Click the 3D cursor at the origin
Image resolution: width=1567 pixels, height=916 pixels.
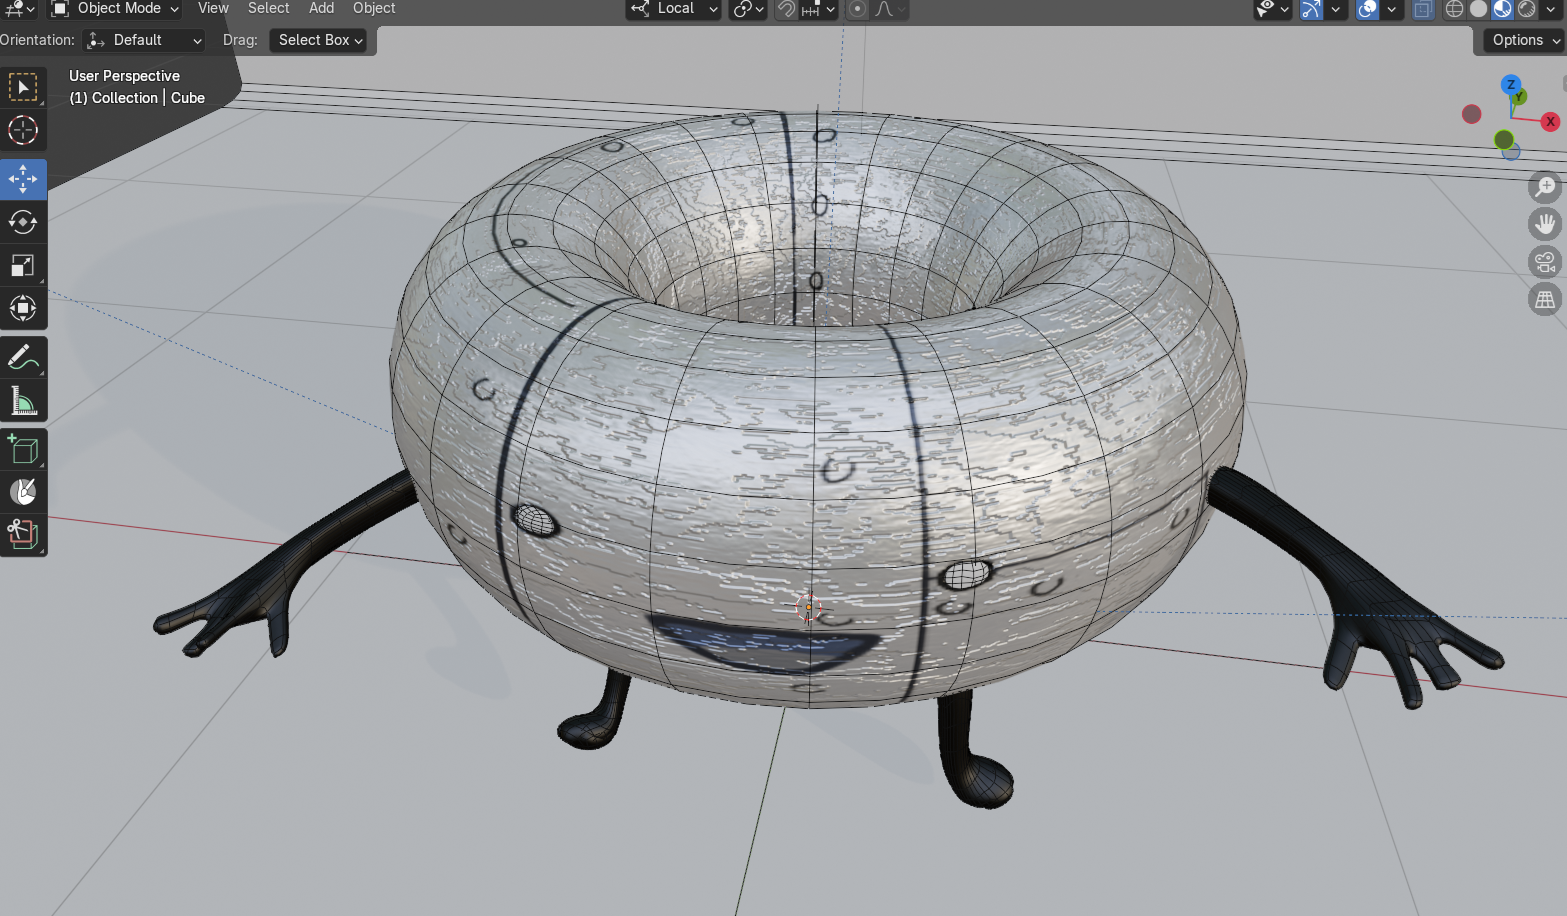(809, 607)
